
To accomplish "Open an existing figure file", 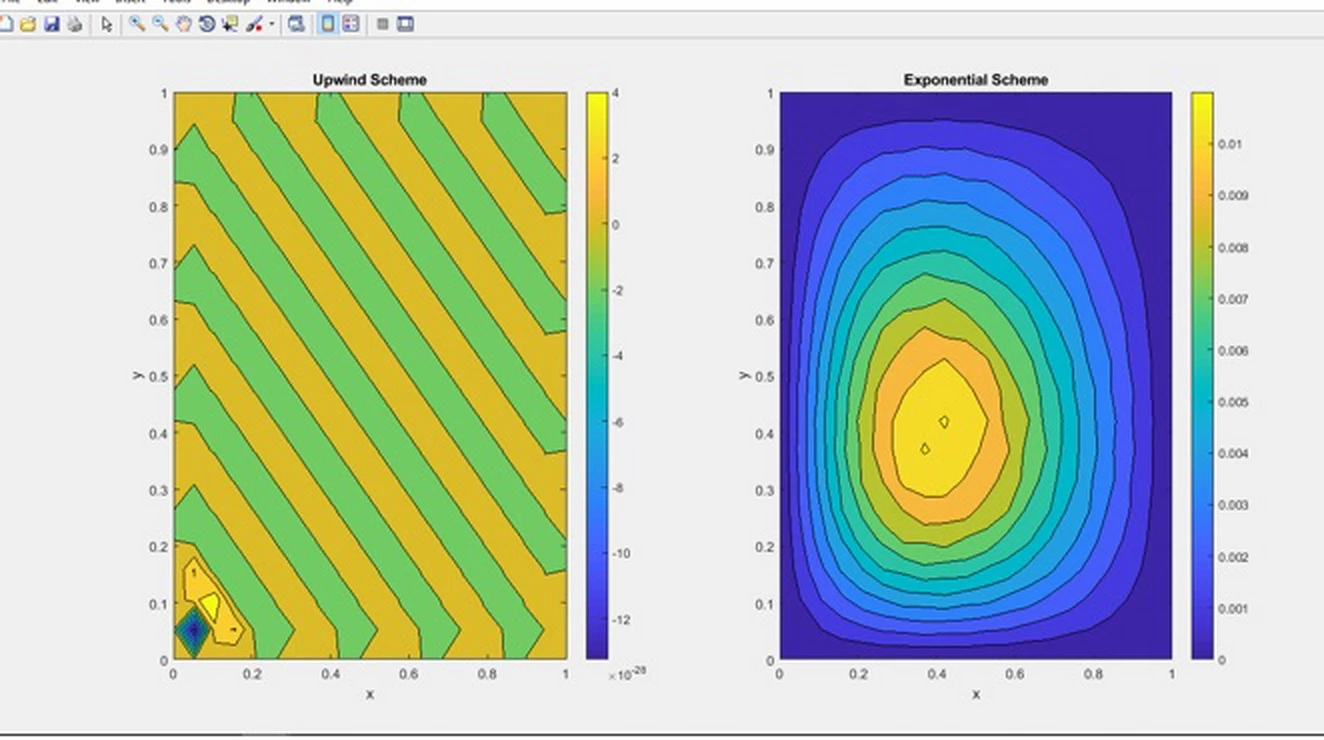I will [28, 24].
